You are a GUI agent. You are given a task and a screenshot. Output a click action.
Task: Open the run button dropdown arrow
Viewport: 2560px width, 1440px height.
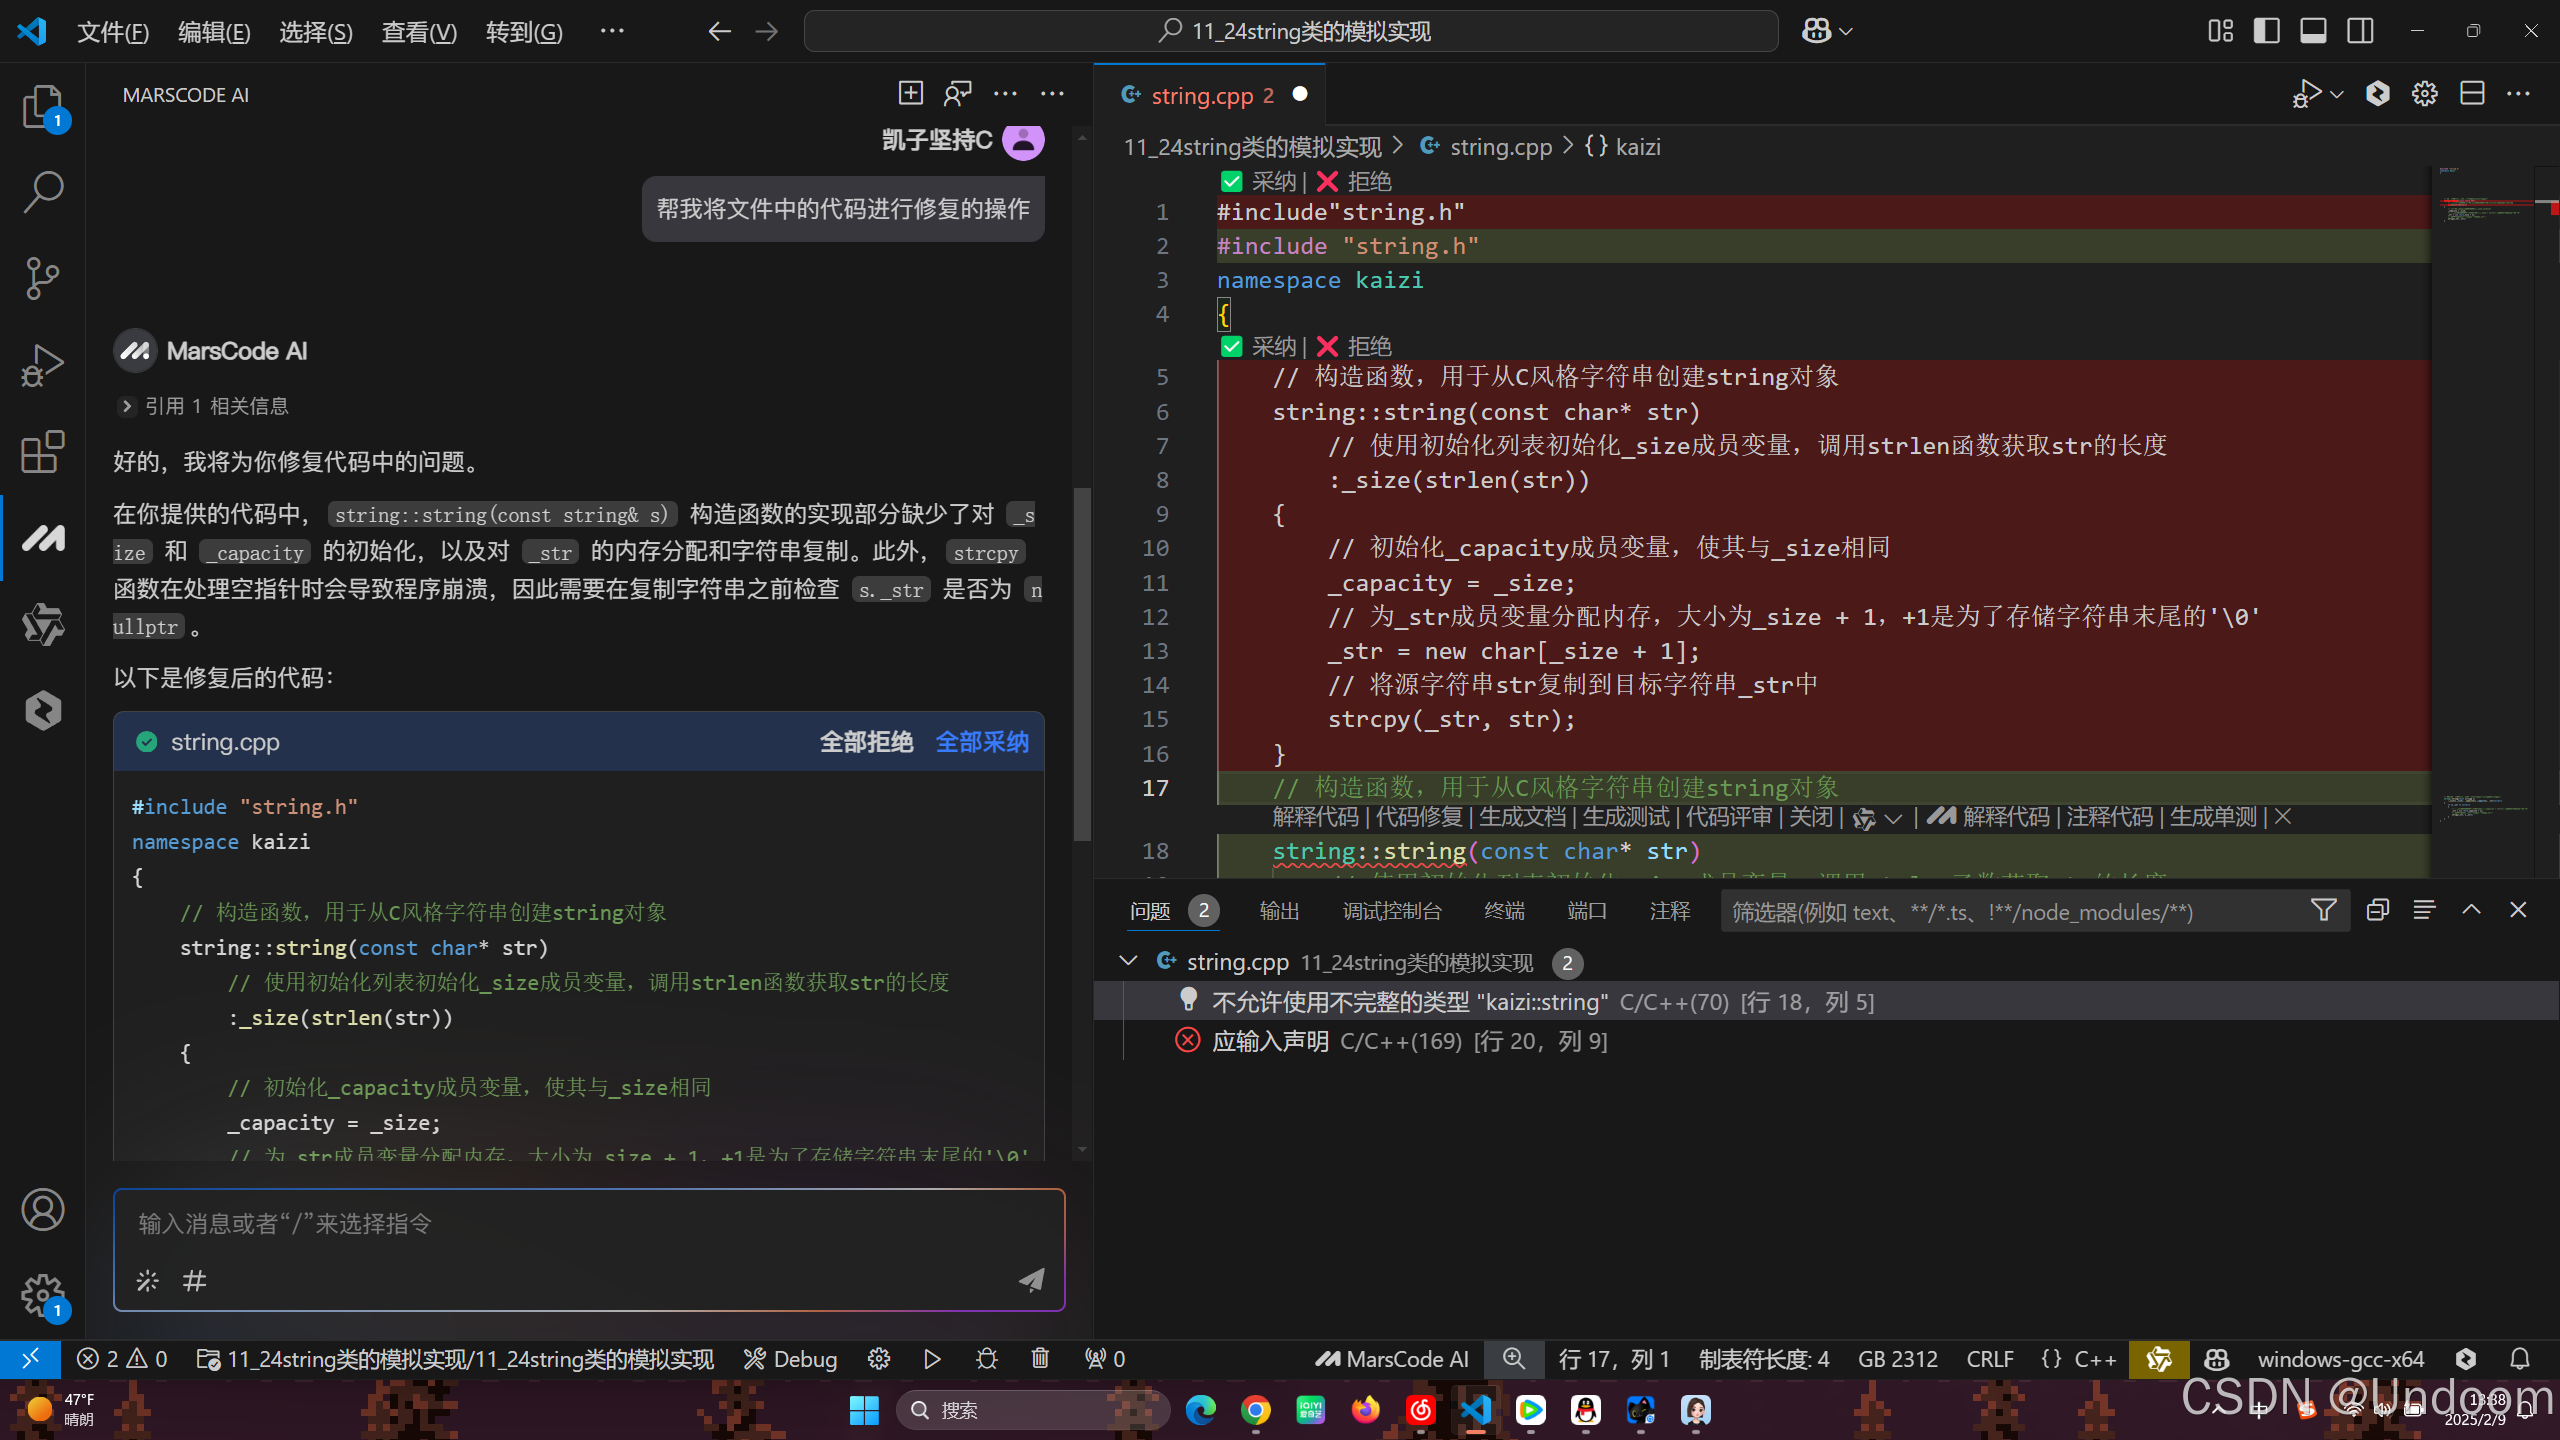(x=2337, y=94)
